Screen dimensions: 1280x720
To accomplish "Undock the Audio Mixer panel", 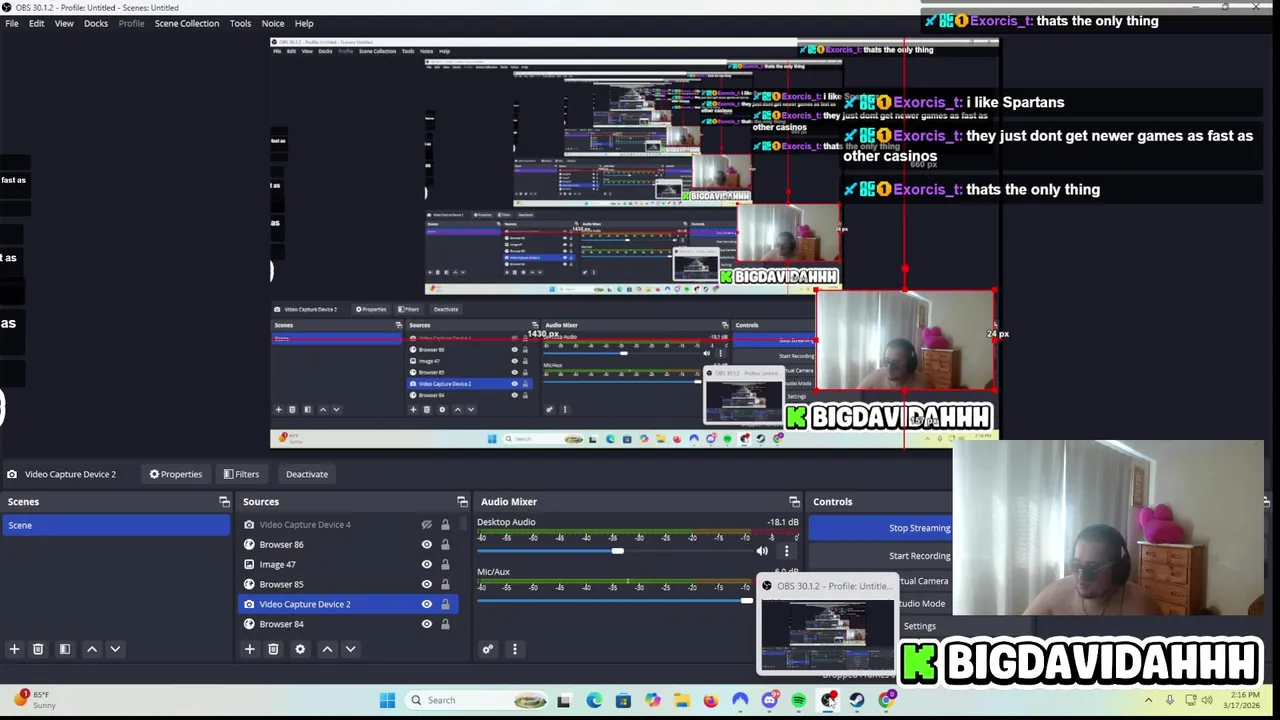I will coord(794,502).
